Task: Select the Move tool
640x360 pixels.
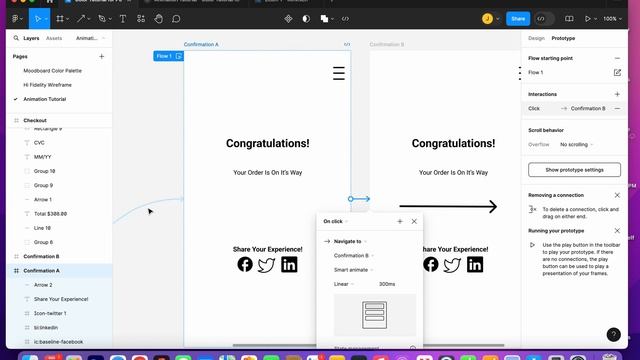Action: [38, 19]
